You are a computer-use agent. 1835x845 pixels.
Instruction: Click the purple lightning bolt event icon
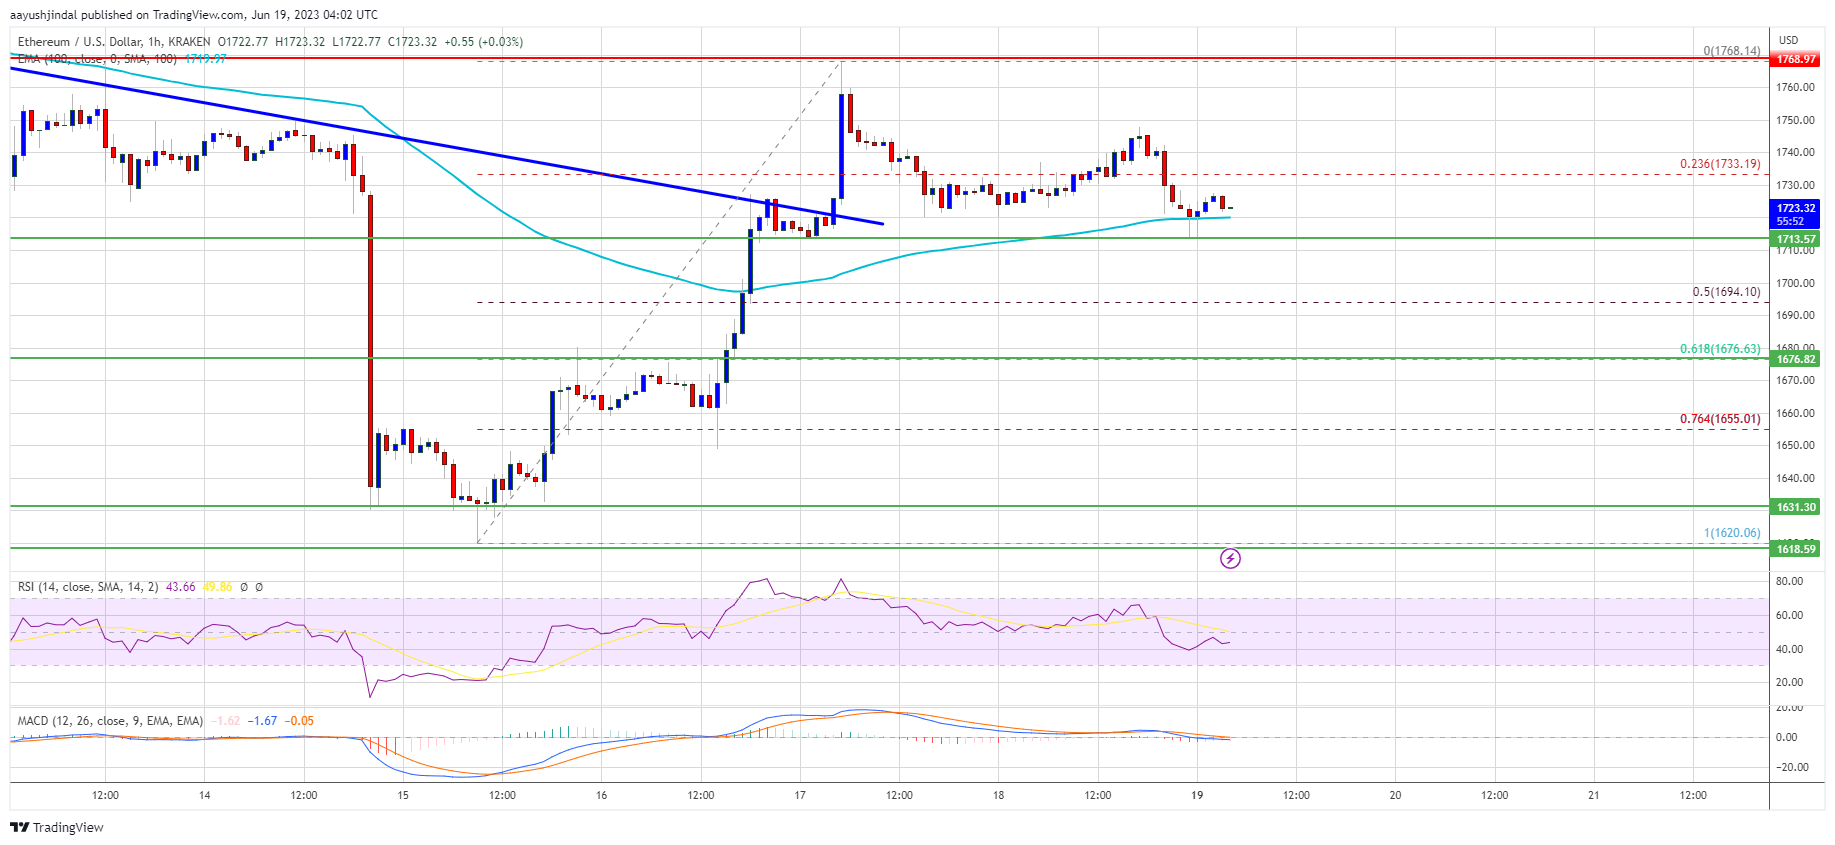pos(1230,558)
